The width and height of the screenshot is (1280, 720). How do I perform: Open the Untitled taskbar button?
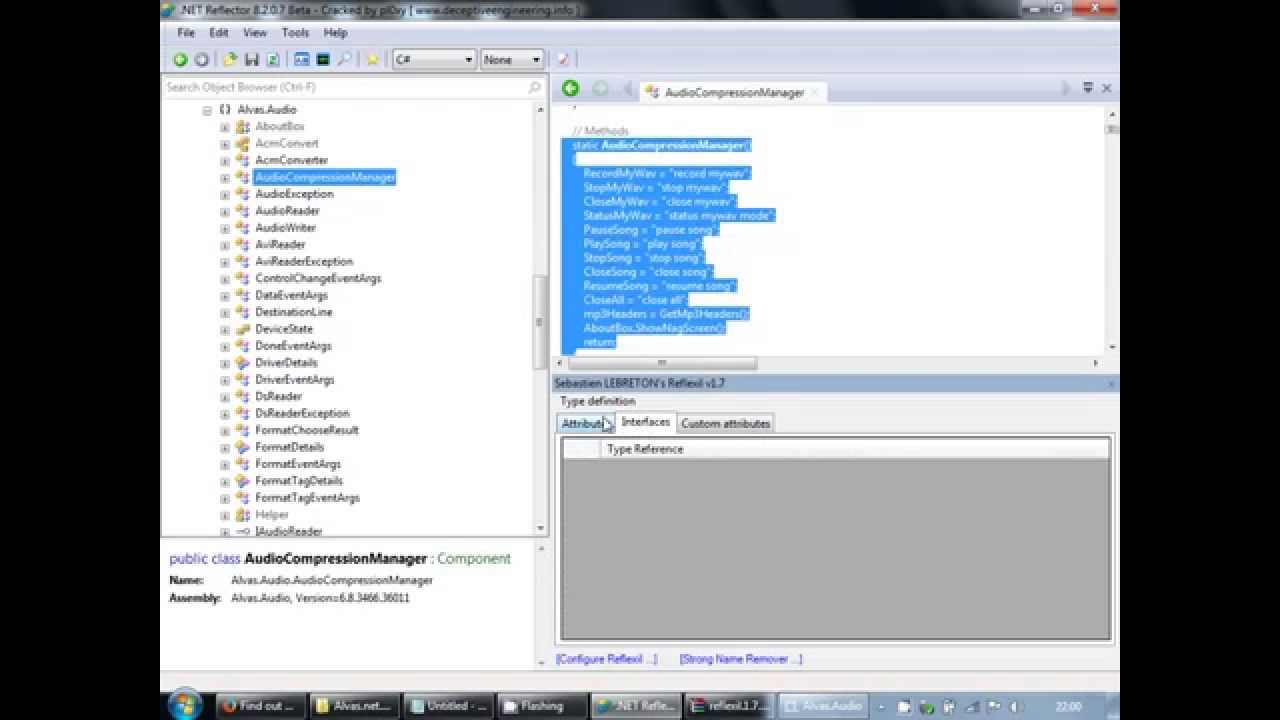447,706
